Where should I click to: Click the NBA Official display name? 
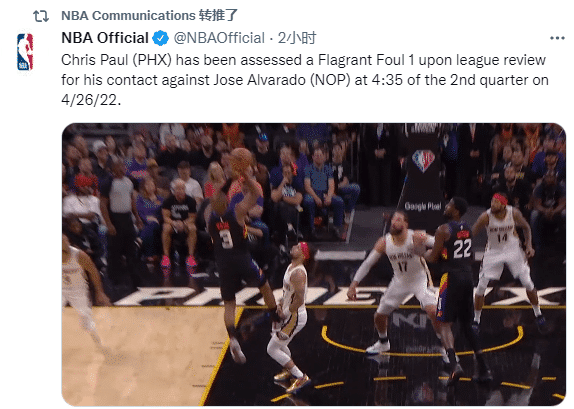105,38
